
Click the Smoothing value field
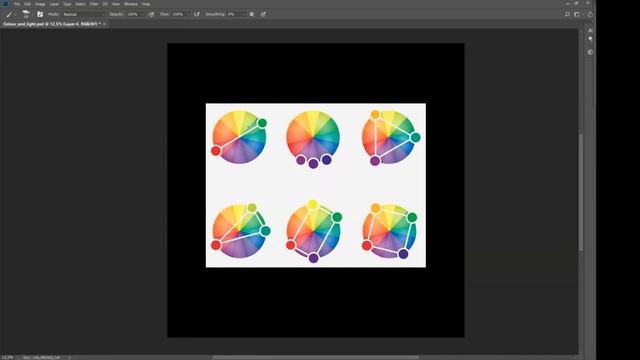[x=233, y=14]
